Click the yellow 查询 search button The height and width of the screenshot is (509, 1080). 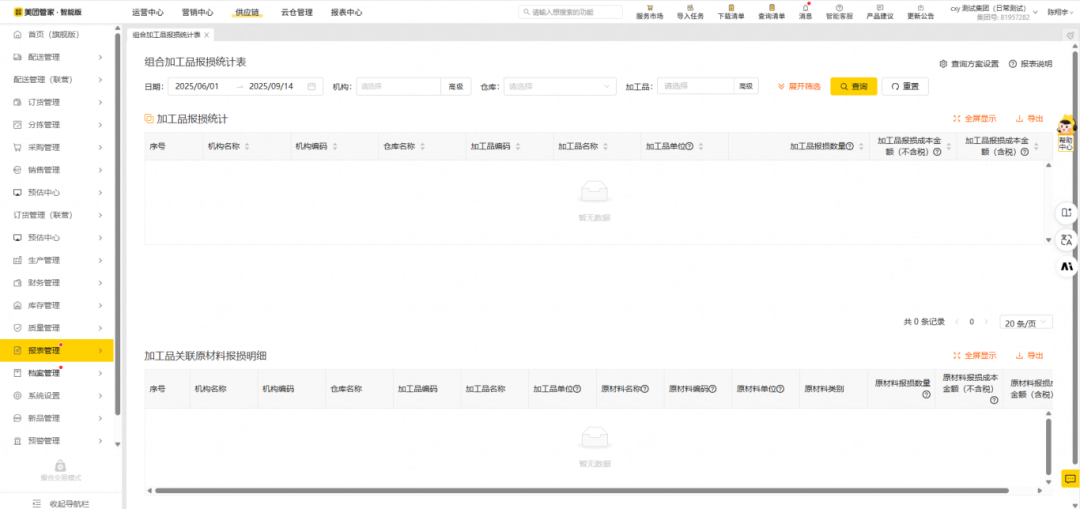[x=853, y=87]
